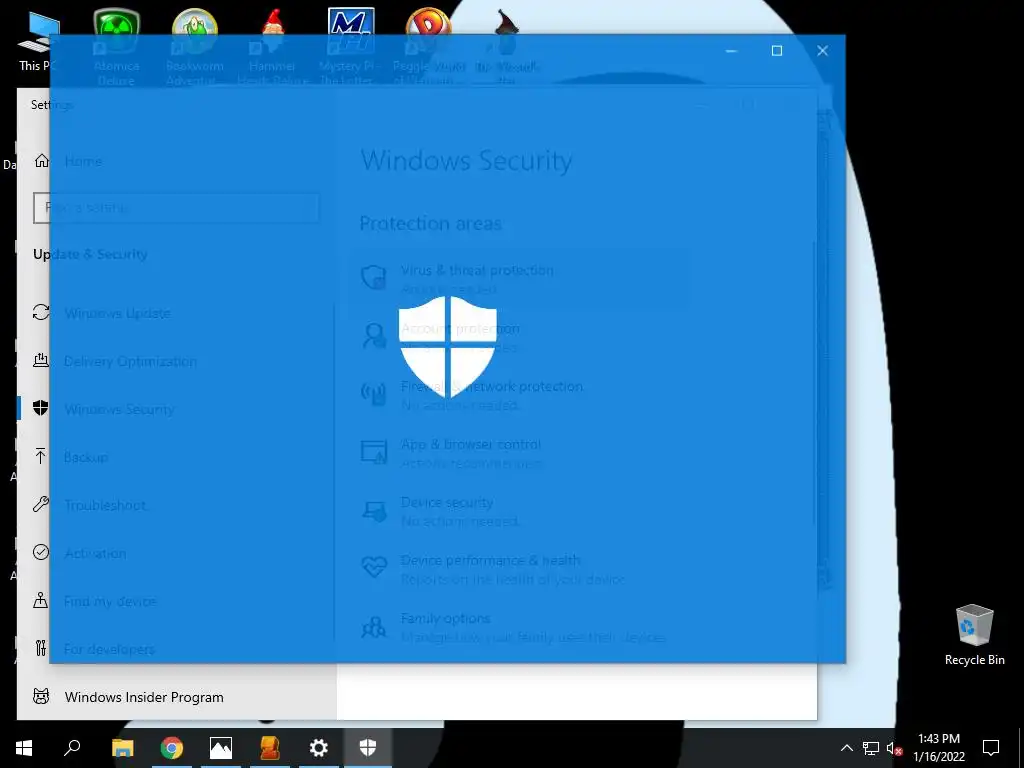
Task: Click Windows Update sync icon in sidebar
Action: pos(41,313)
